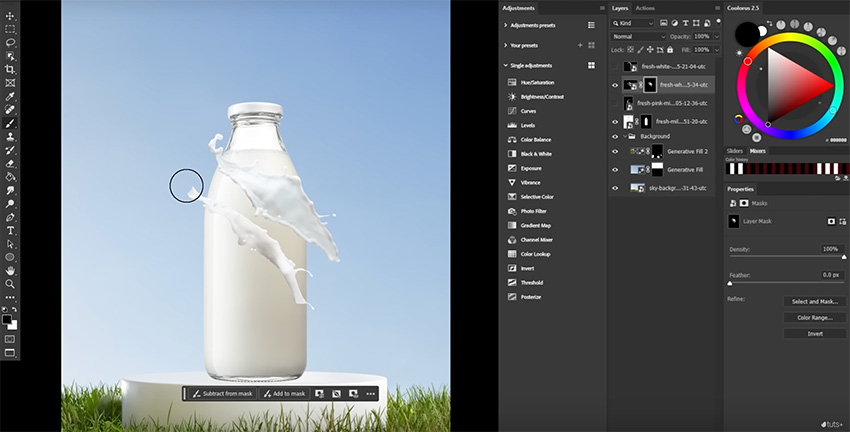
Task: Select the Eraser tool
Action: coord(10,163)
